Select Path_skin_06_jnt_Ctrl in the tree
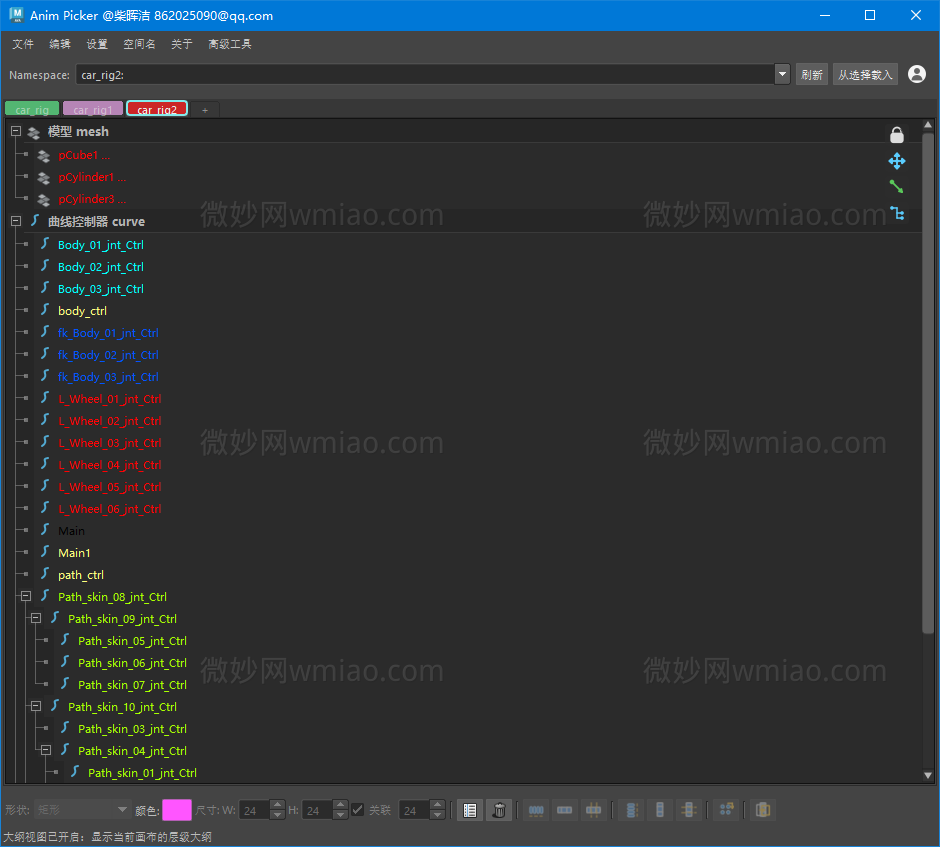 (x=132, y=663)
